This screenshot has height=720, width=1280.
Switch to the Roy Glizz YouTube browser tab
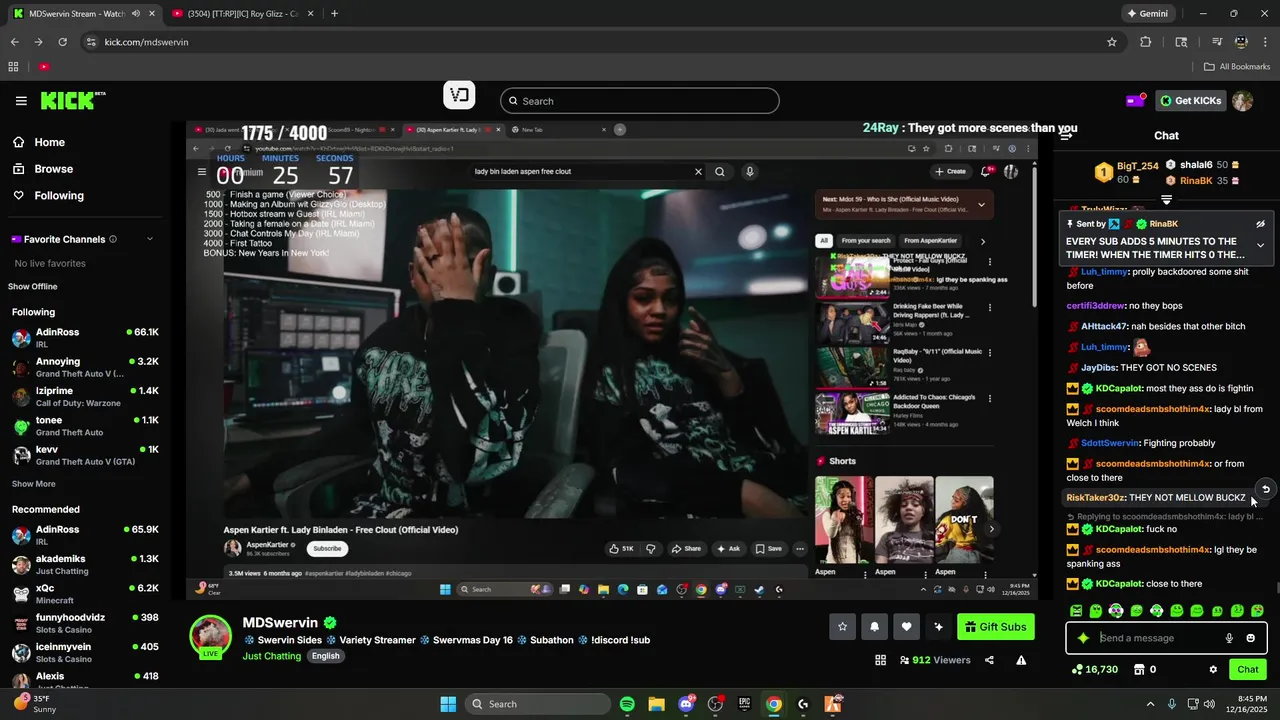[x=242, y=14]
